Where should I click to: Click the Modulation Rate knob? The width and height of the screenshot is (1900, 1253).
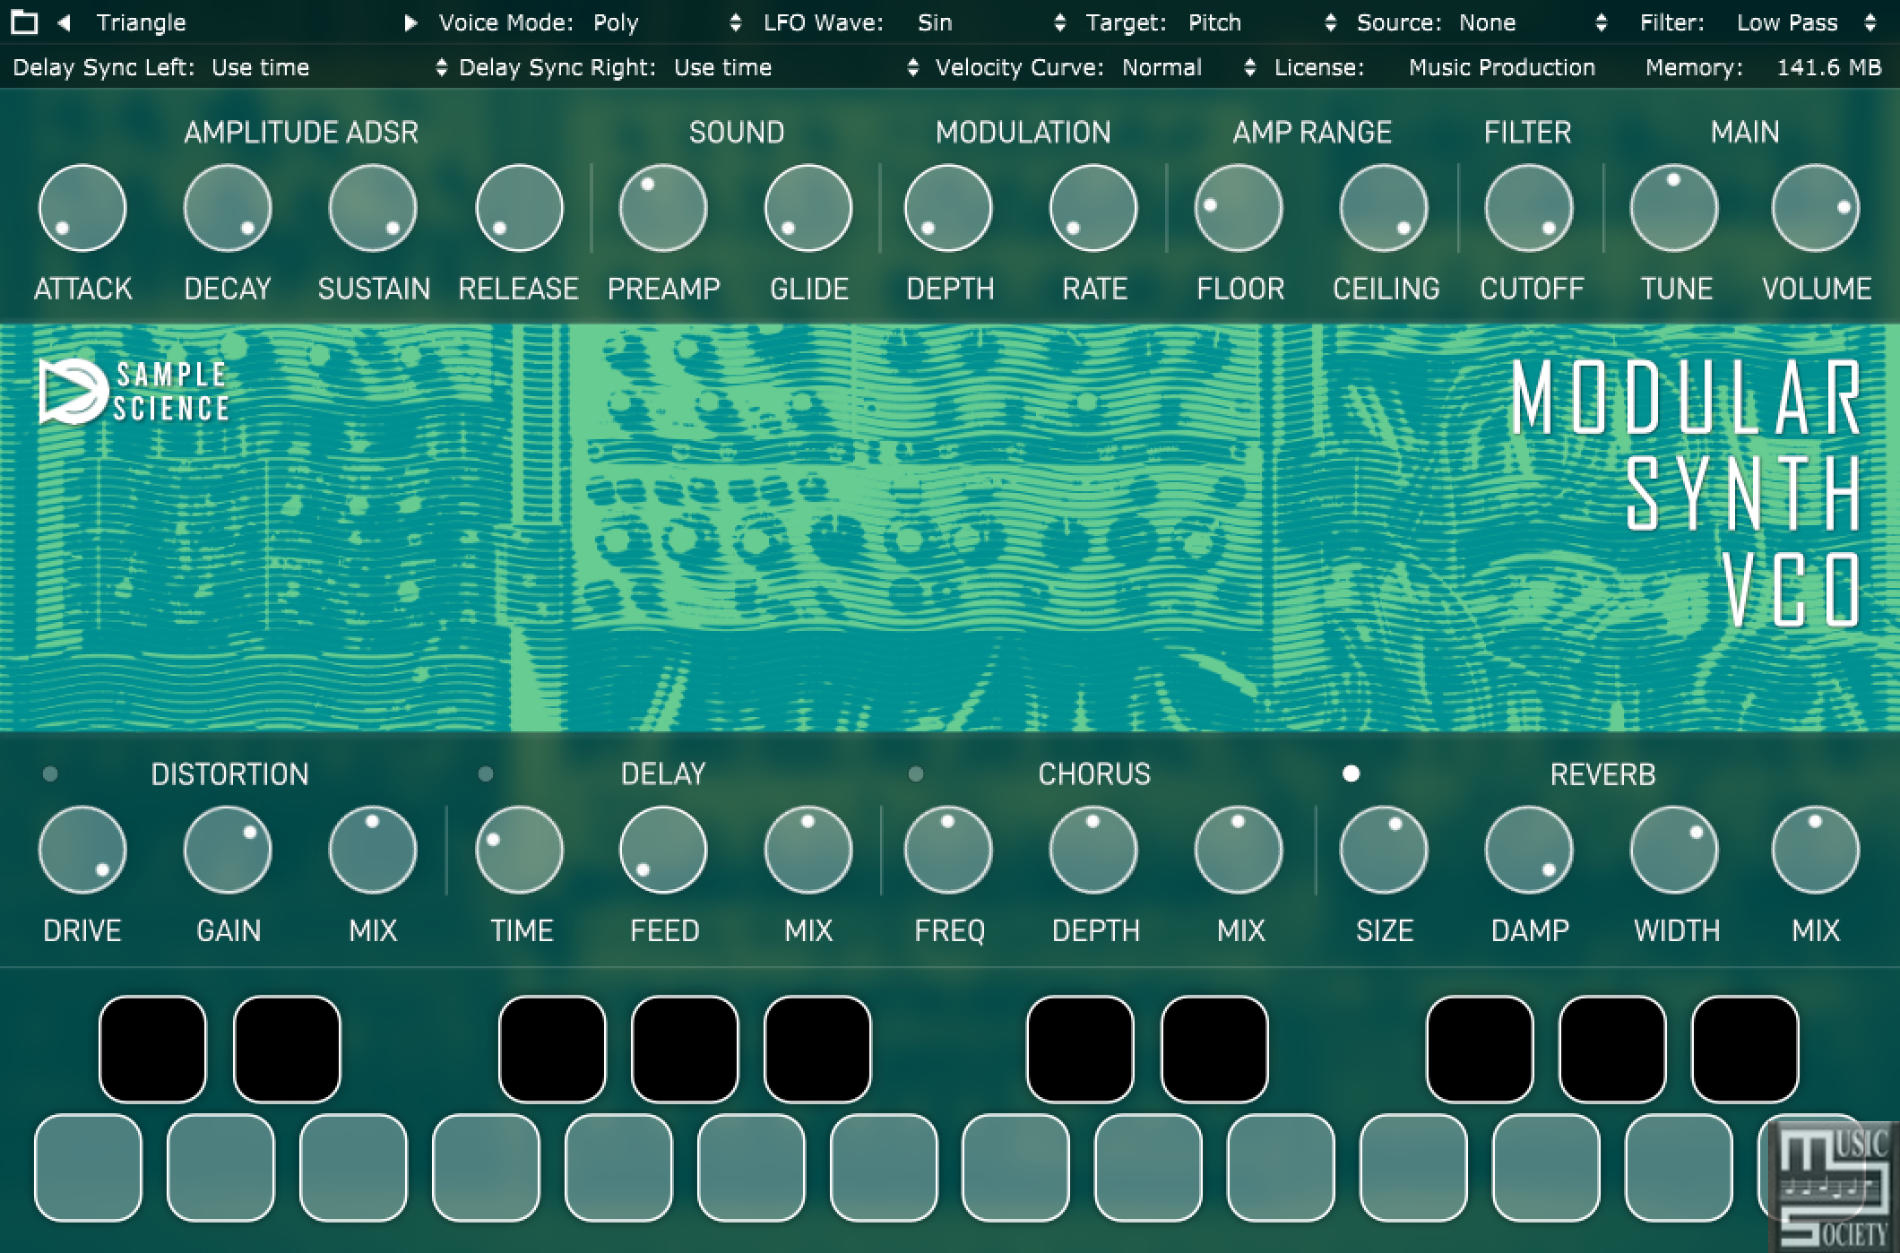tap(1093, 208)
